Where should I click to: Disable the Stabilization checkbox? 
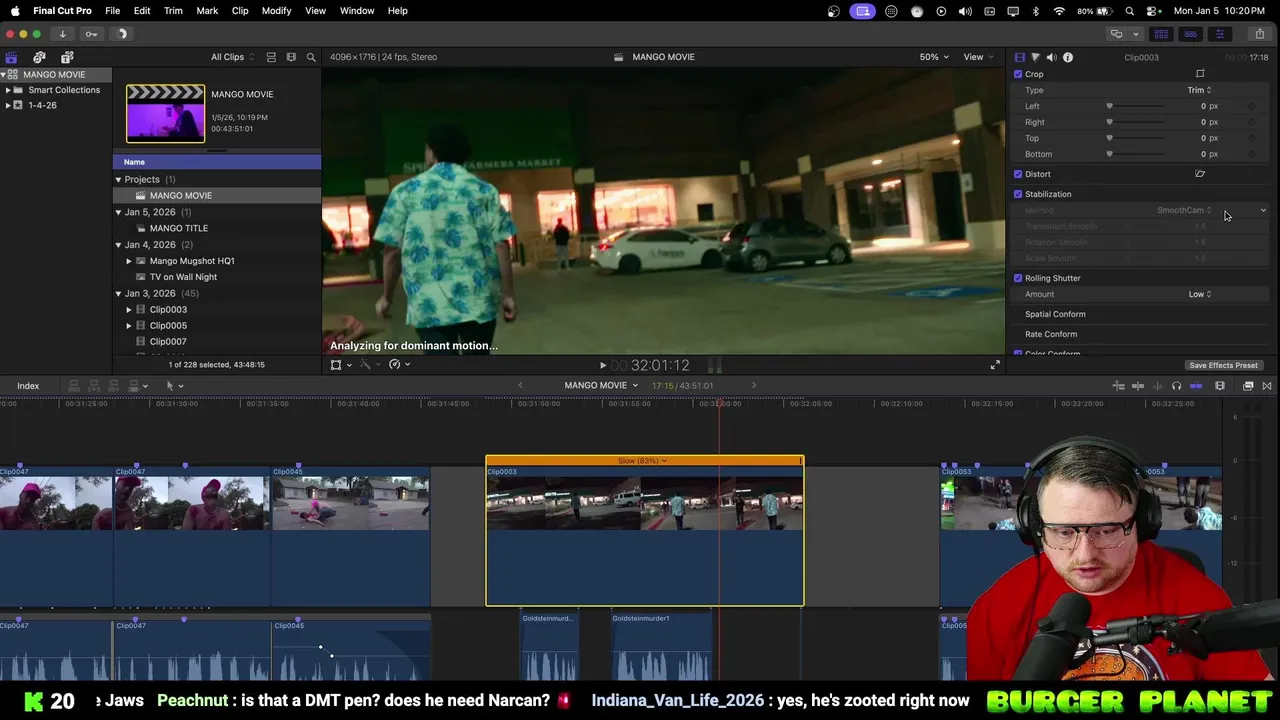point(1018,194)
